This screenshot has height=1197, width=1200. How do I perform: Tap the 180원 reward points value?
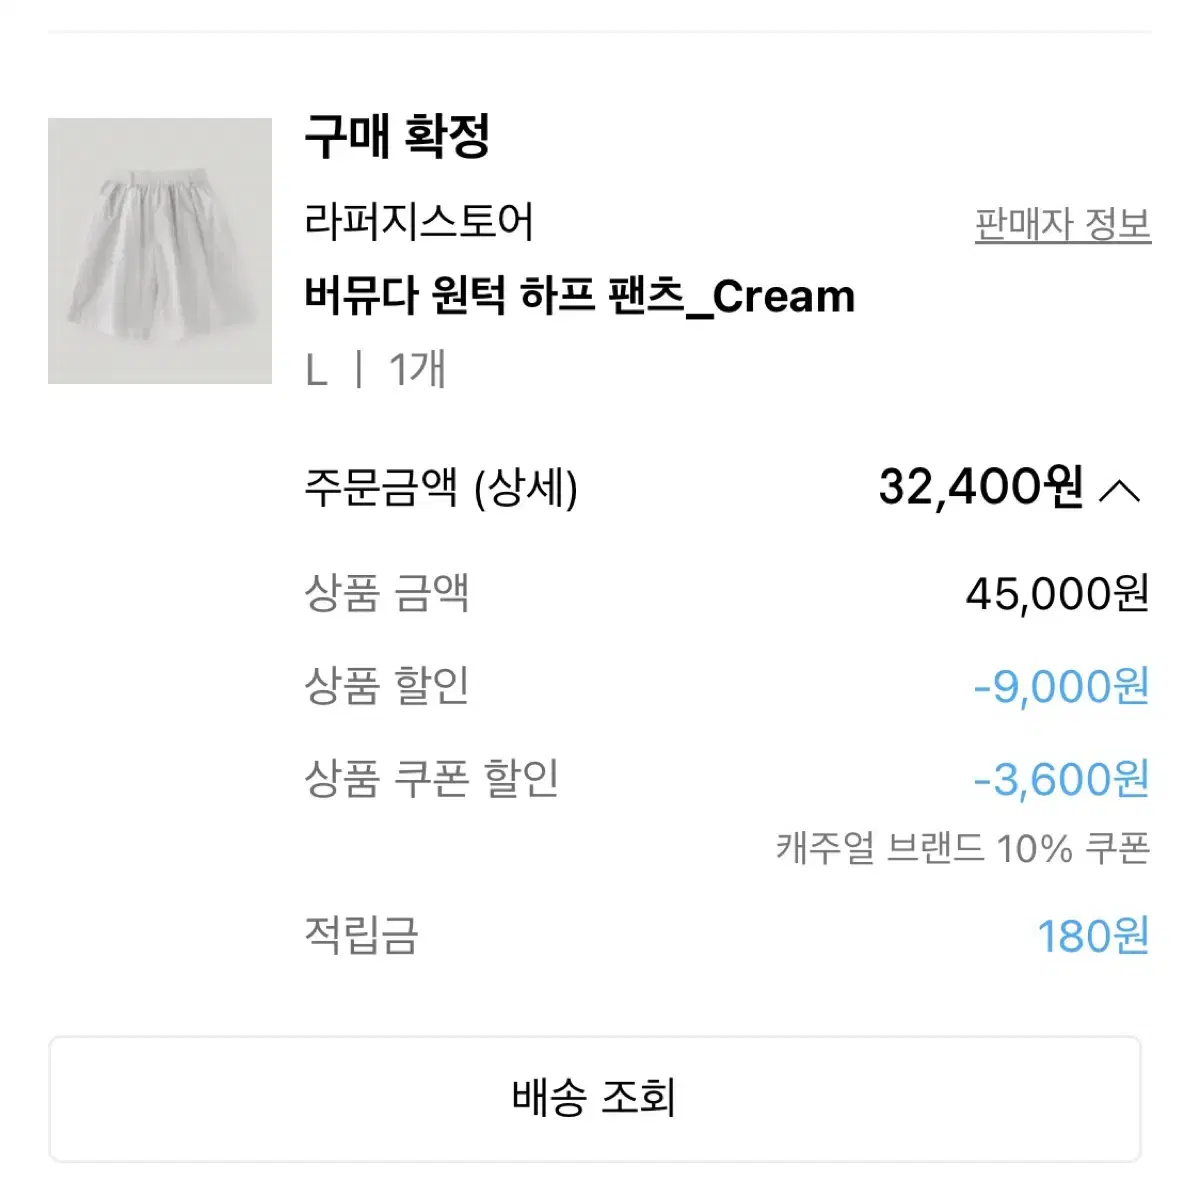pyautogui.click(x=1093, y=937)
